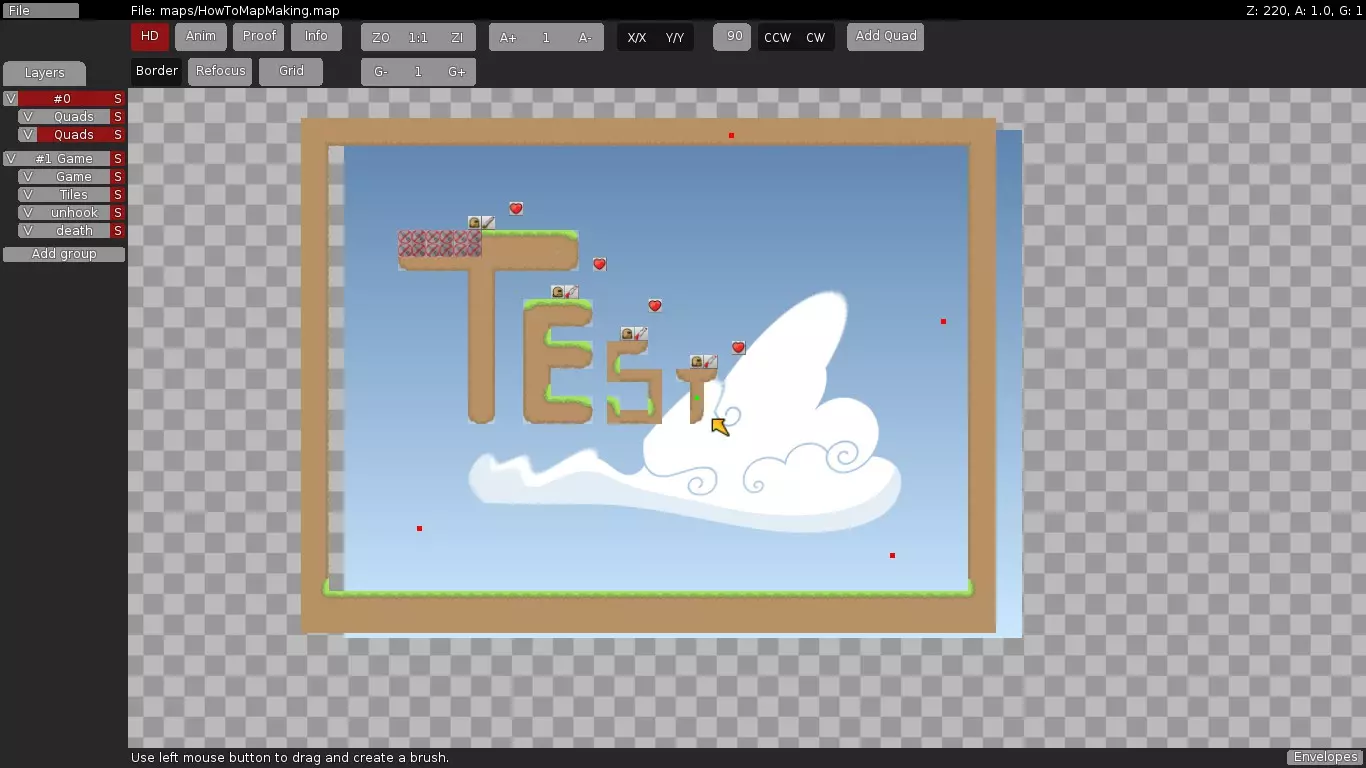
Task: Click Add group in Layers panel
Action: click(x=64, y=254)
